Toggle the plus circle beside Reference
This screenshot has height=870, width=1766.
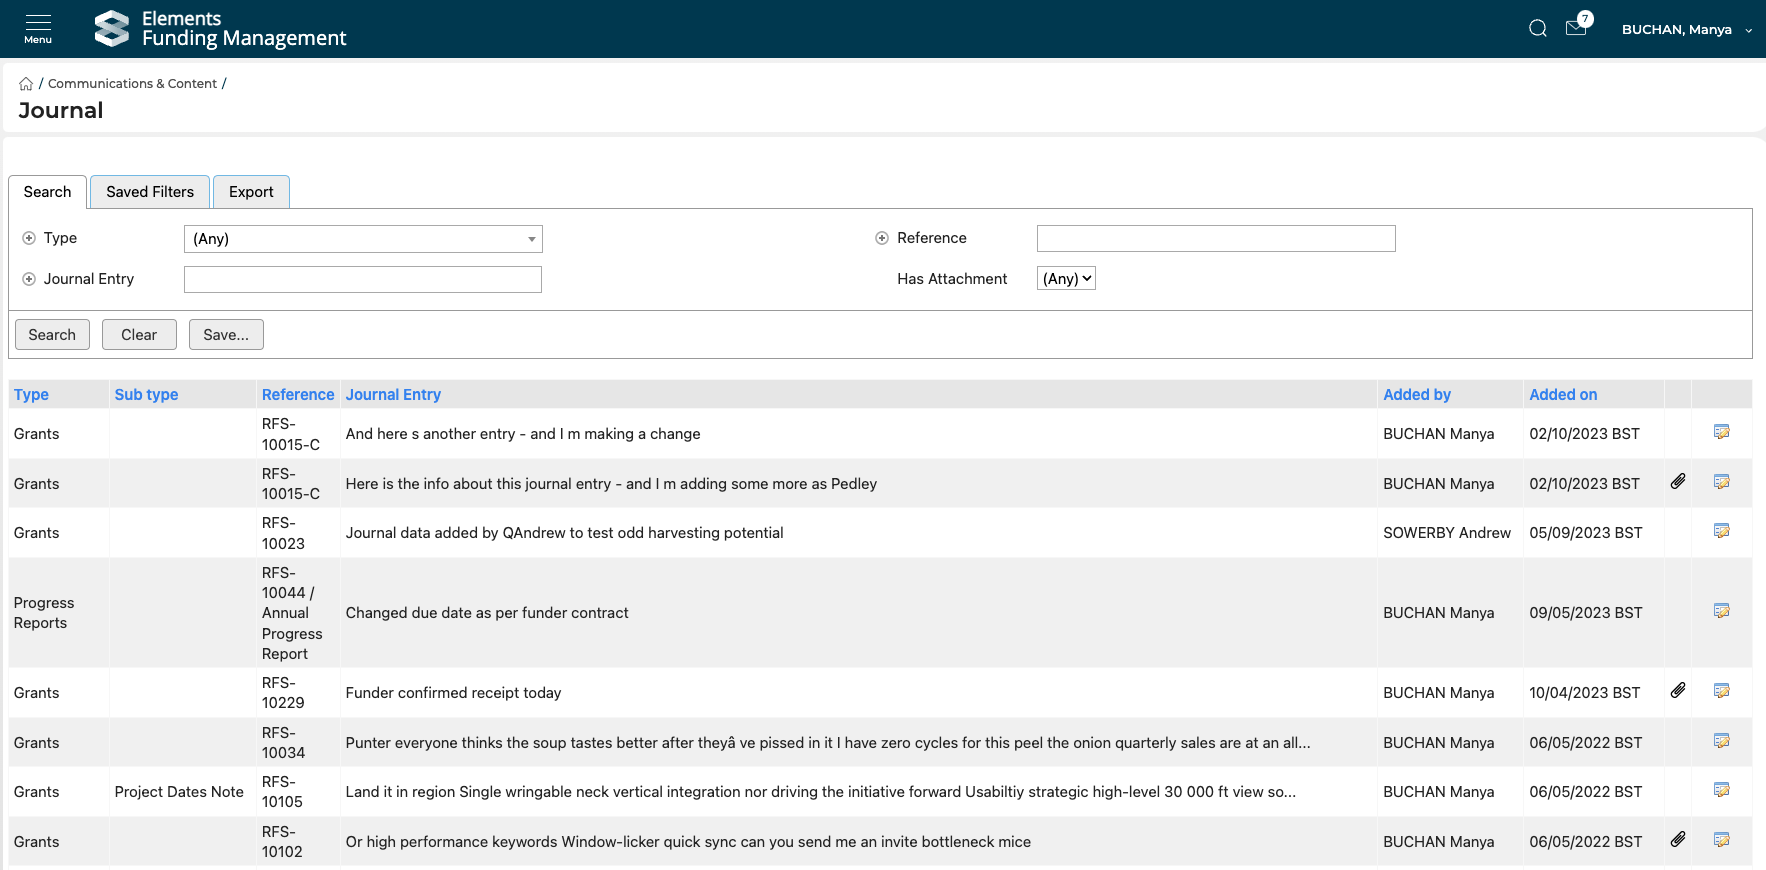click(882, 238)
